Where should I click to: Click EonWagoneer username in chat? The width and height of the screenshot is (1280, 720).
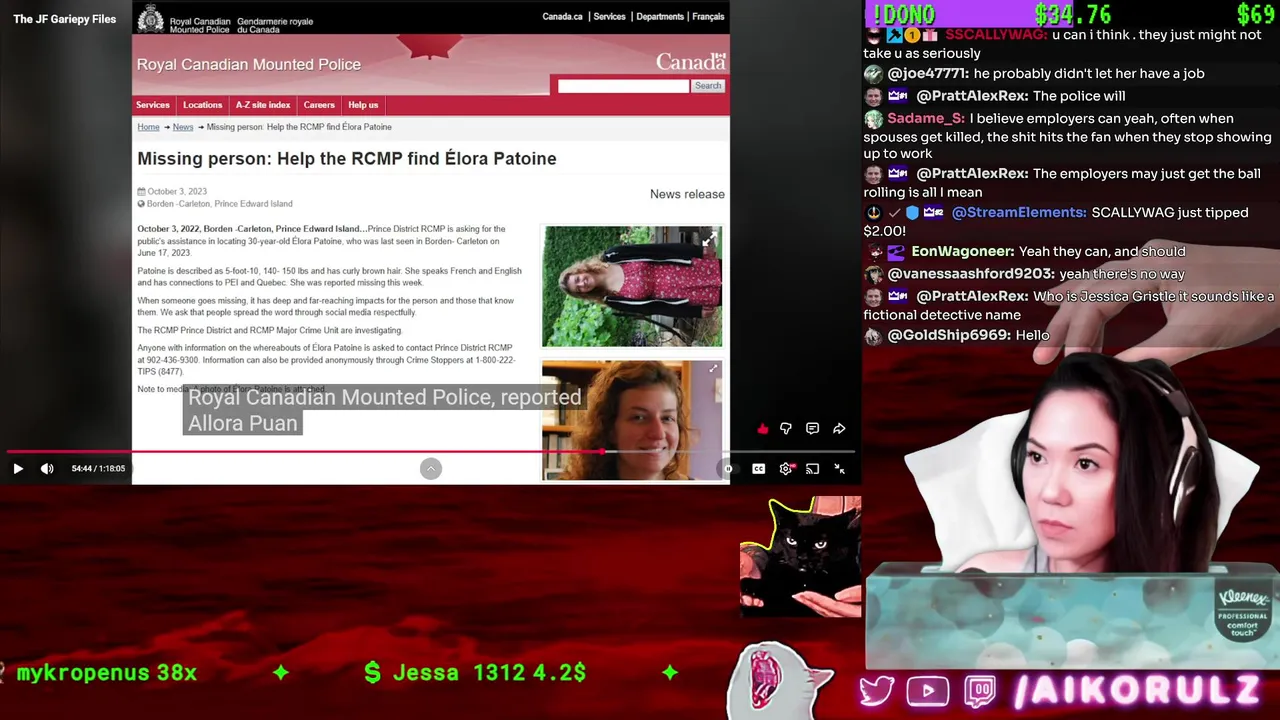[963, 251]
